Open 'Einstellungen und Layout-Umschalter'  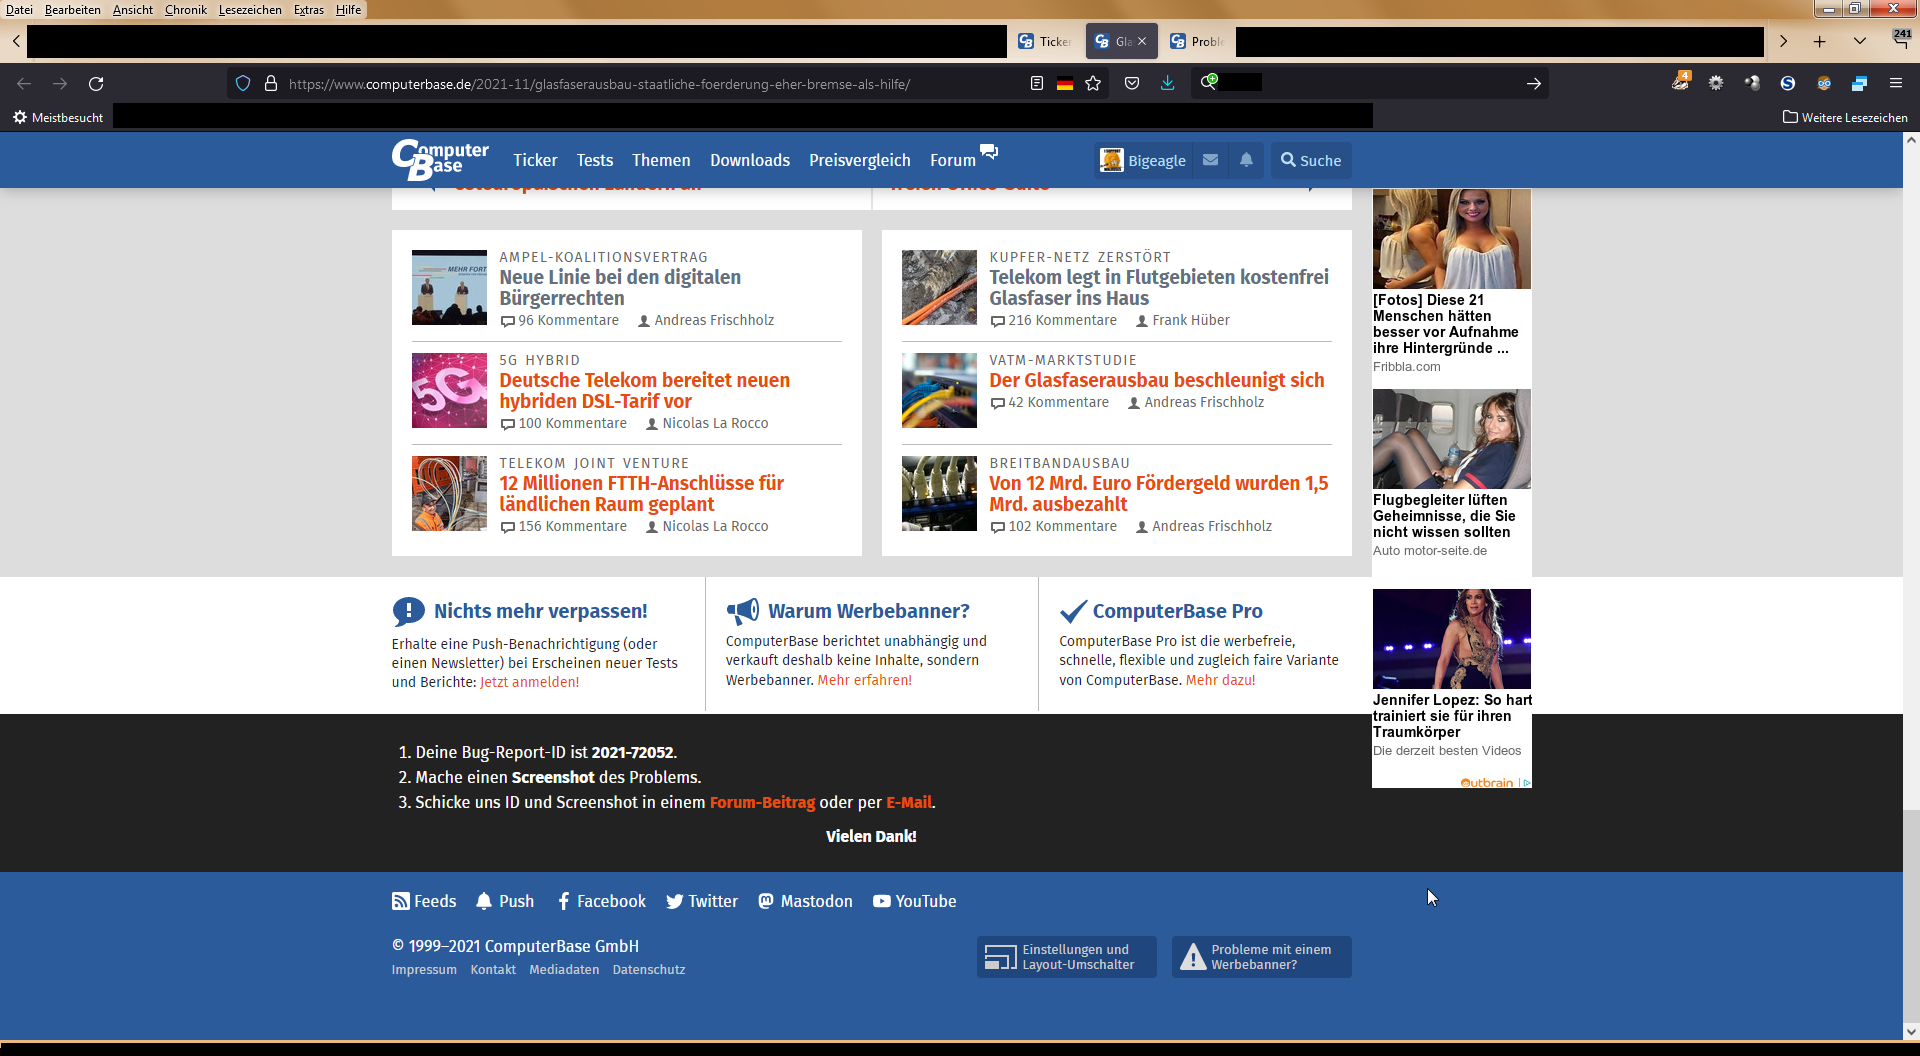[1066, 957]
